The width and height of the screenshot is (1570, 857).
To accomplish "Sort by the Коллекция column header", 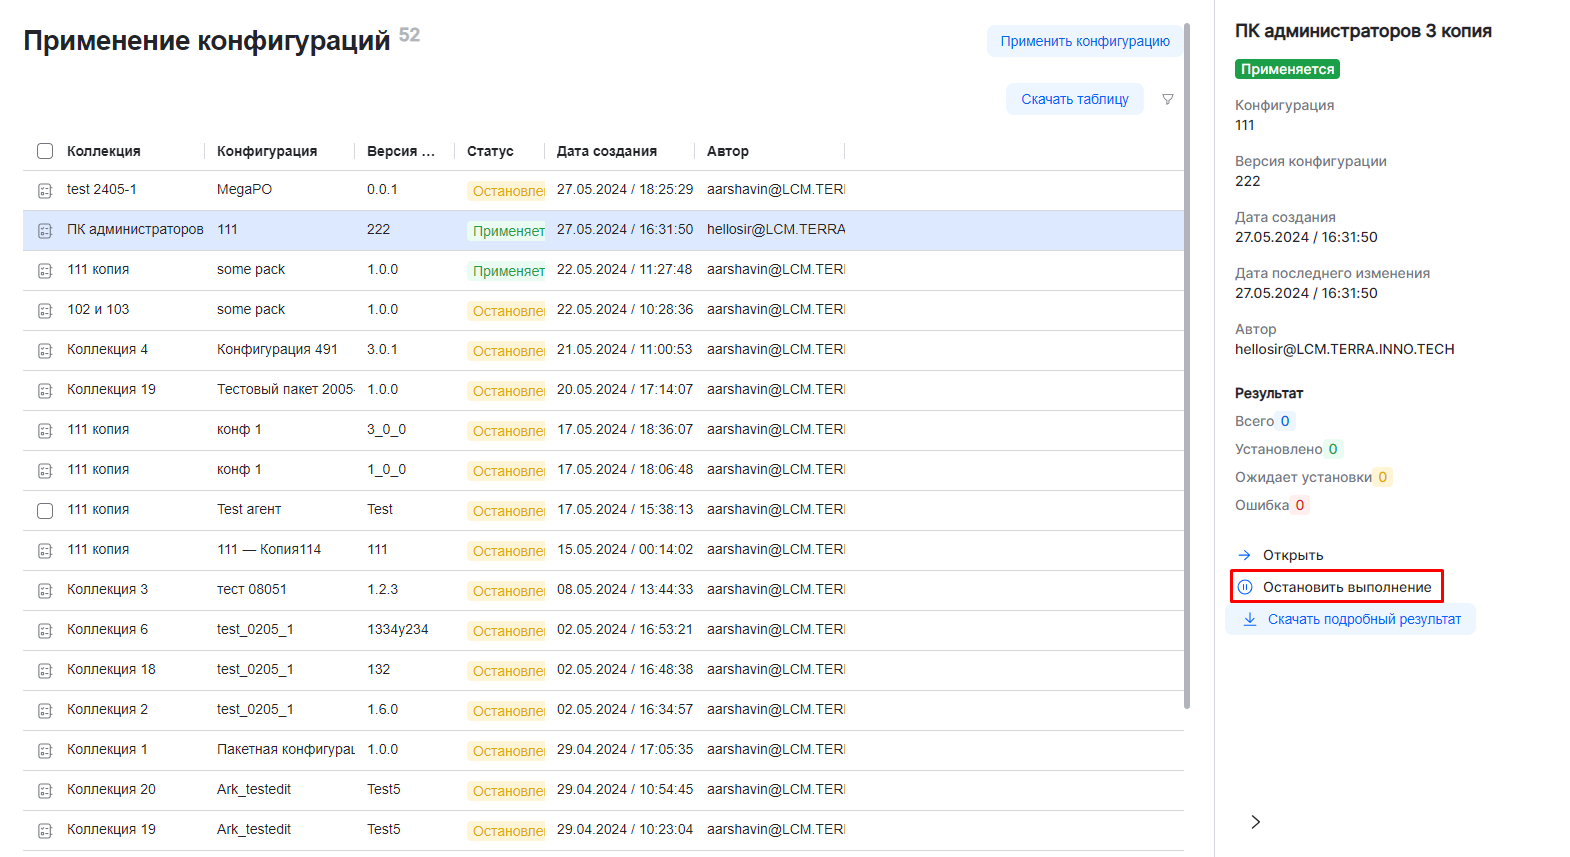I will tap(104, 151).
